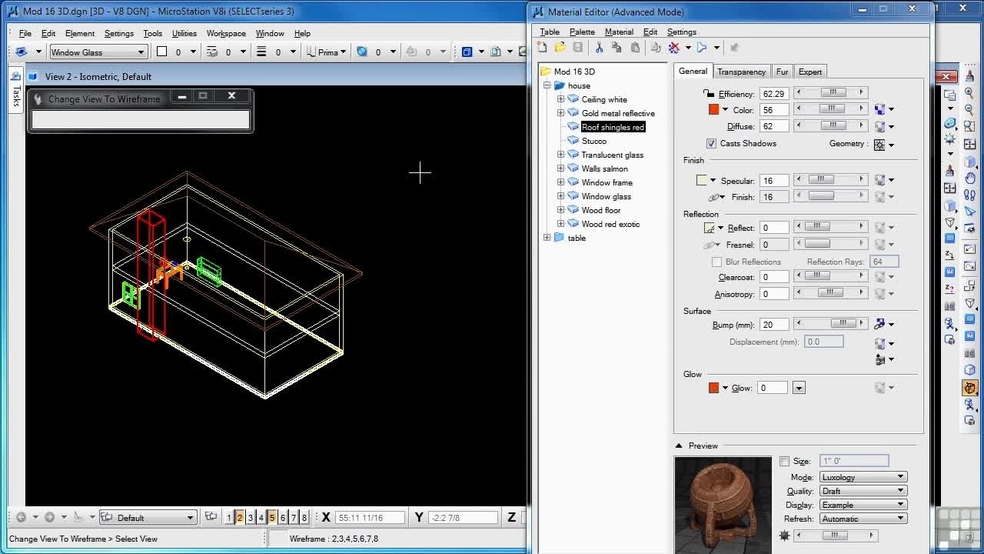Screen dimensions: 984x554
Task: Click View 2 window icon in title bar
Action: pos(33,77)
